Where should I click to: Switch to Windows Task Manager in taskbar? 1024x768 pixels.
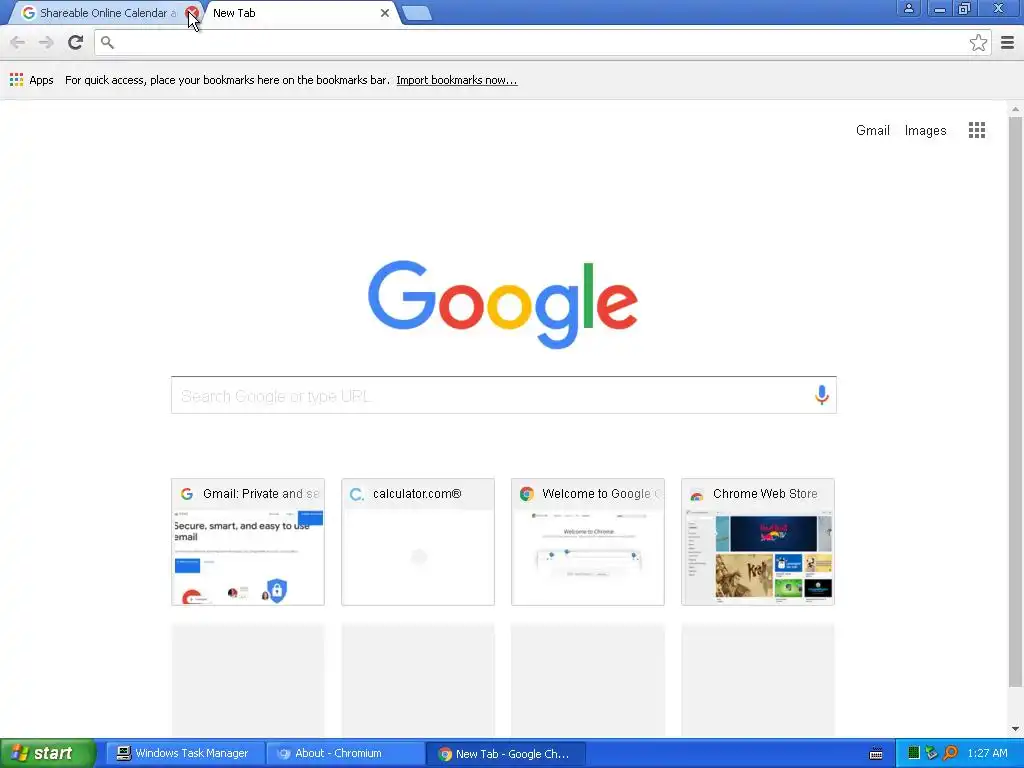pos(185,754)
